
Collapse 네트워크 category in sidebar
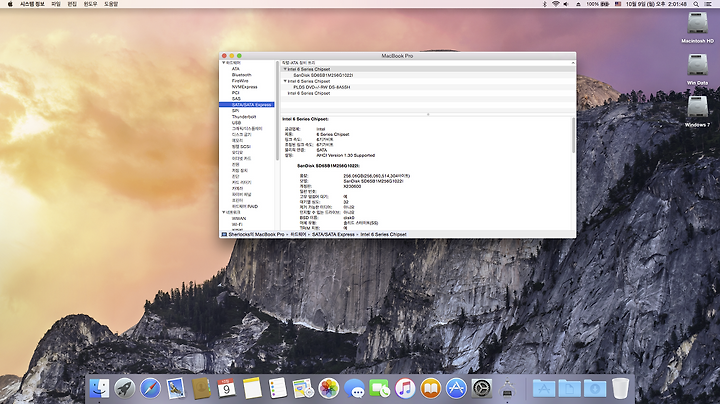(224, 212)
